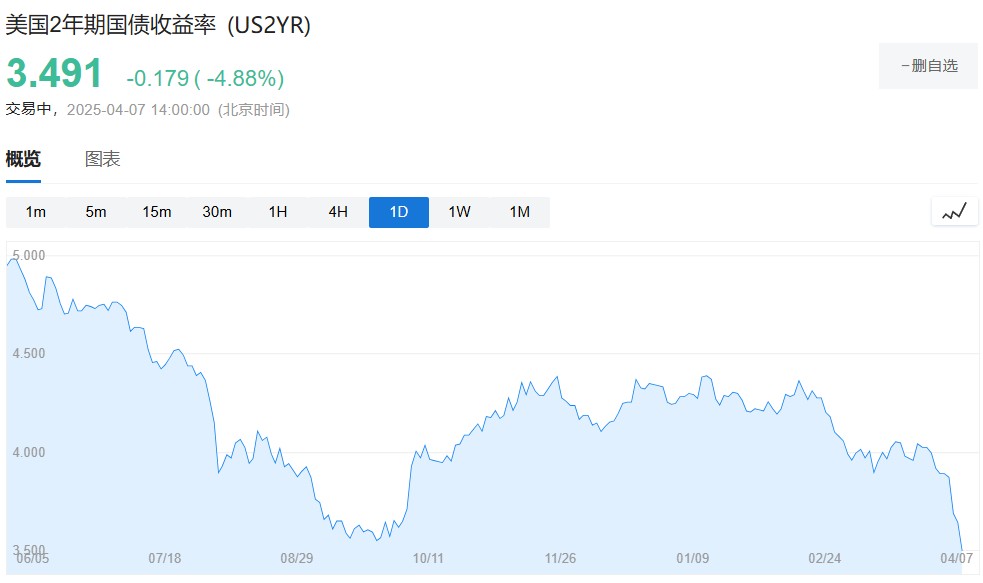
Task: Click the 04/07 date marker on axis
Action: (x=956, y=558)
